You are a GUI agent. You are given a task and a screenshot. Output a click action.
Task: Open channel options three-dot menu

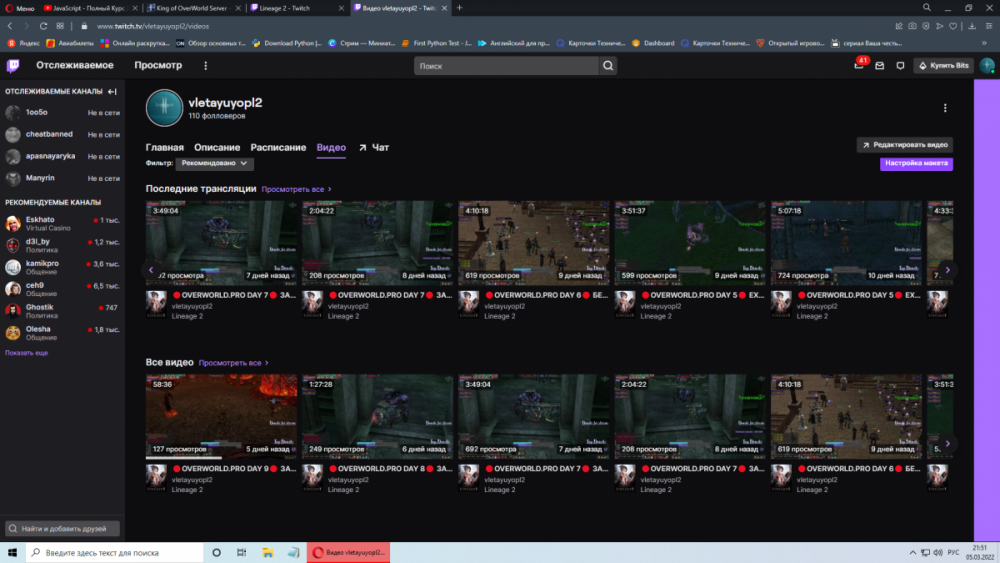[x=945, y=108]
